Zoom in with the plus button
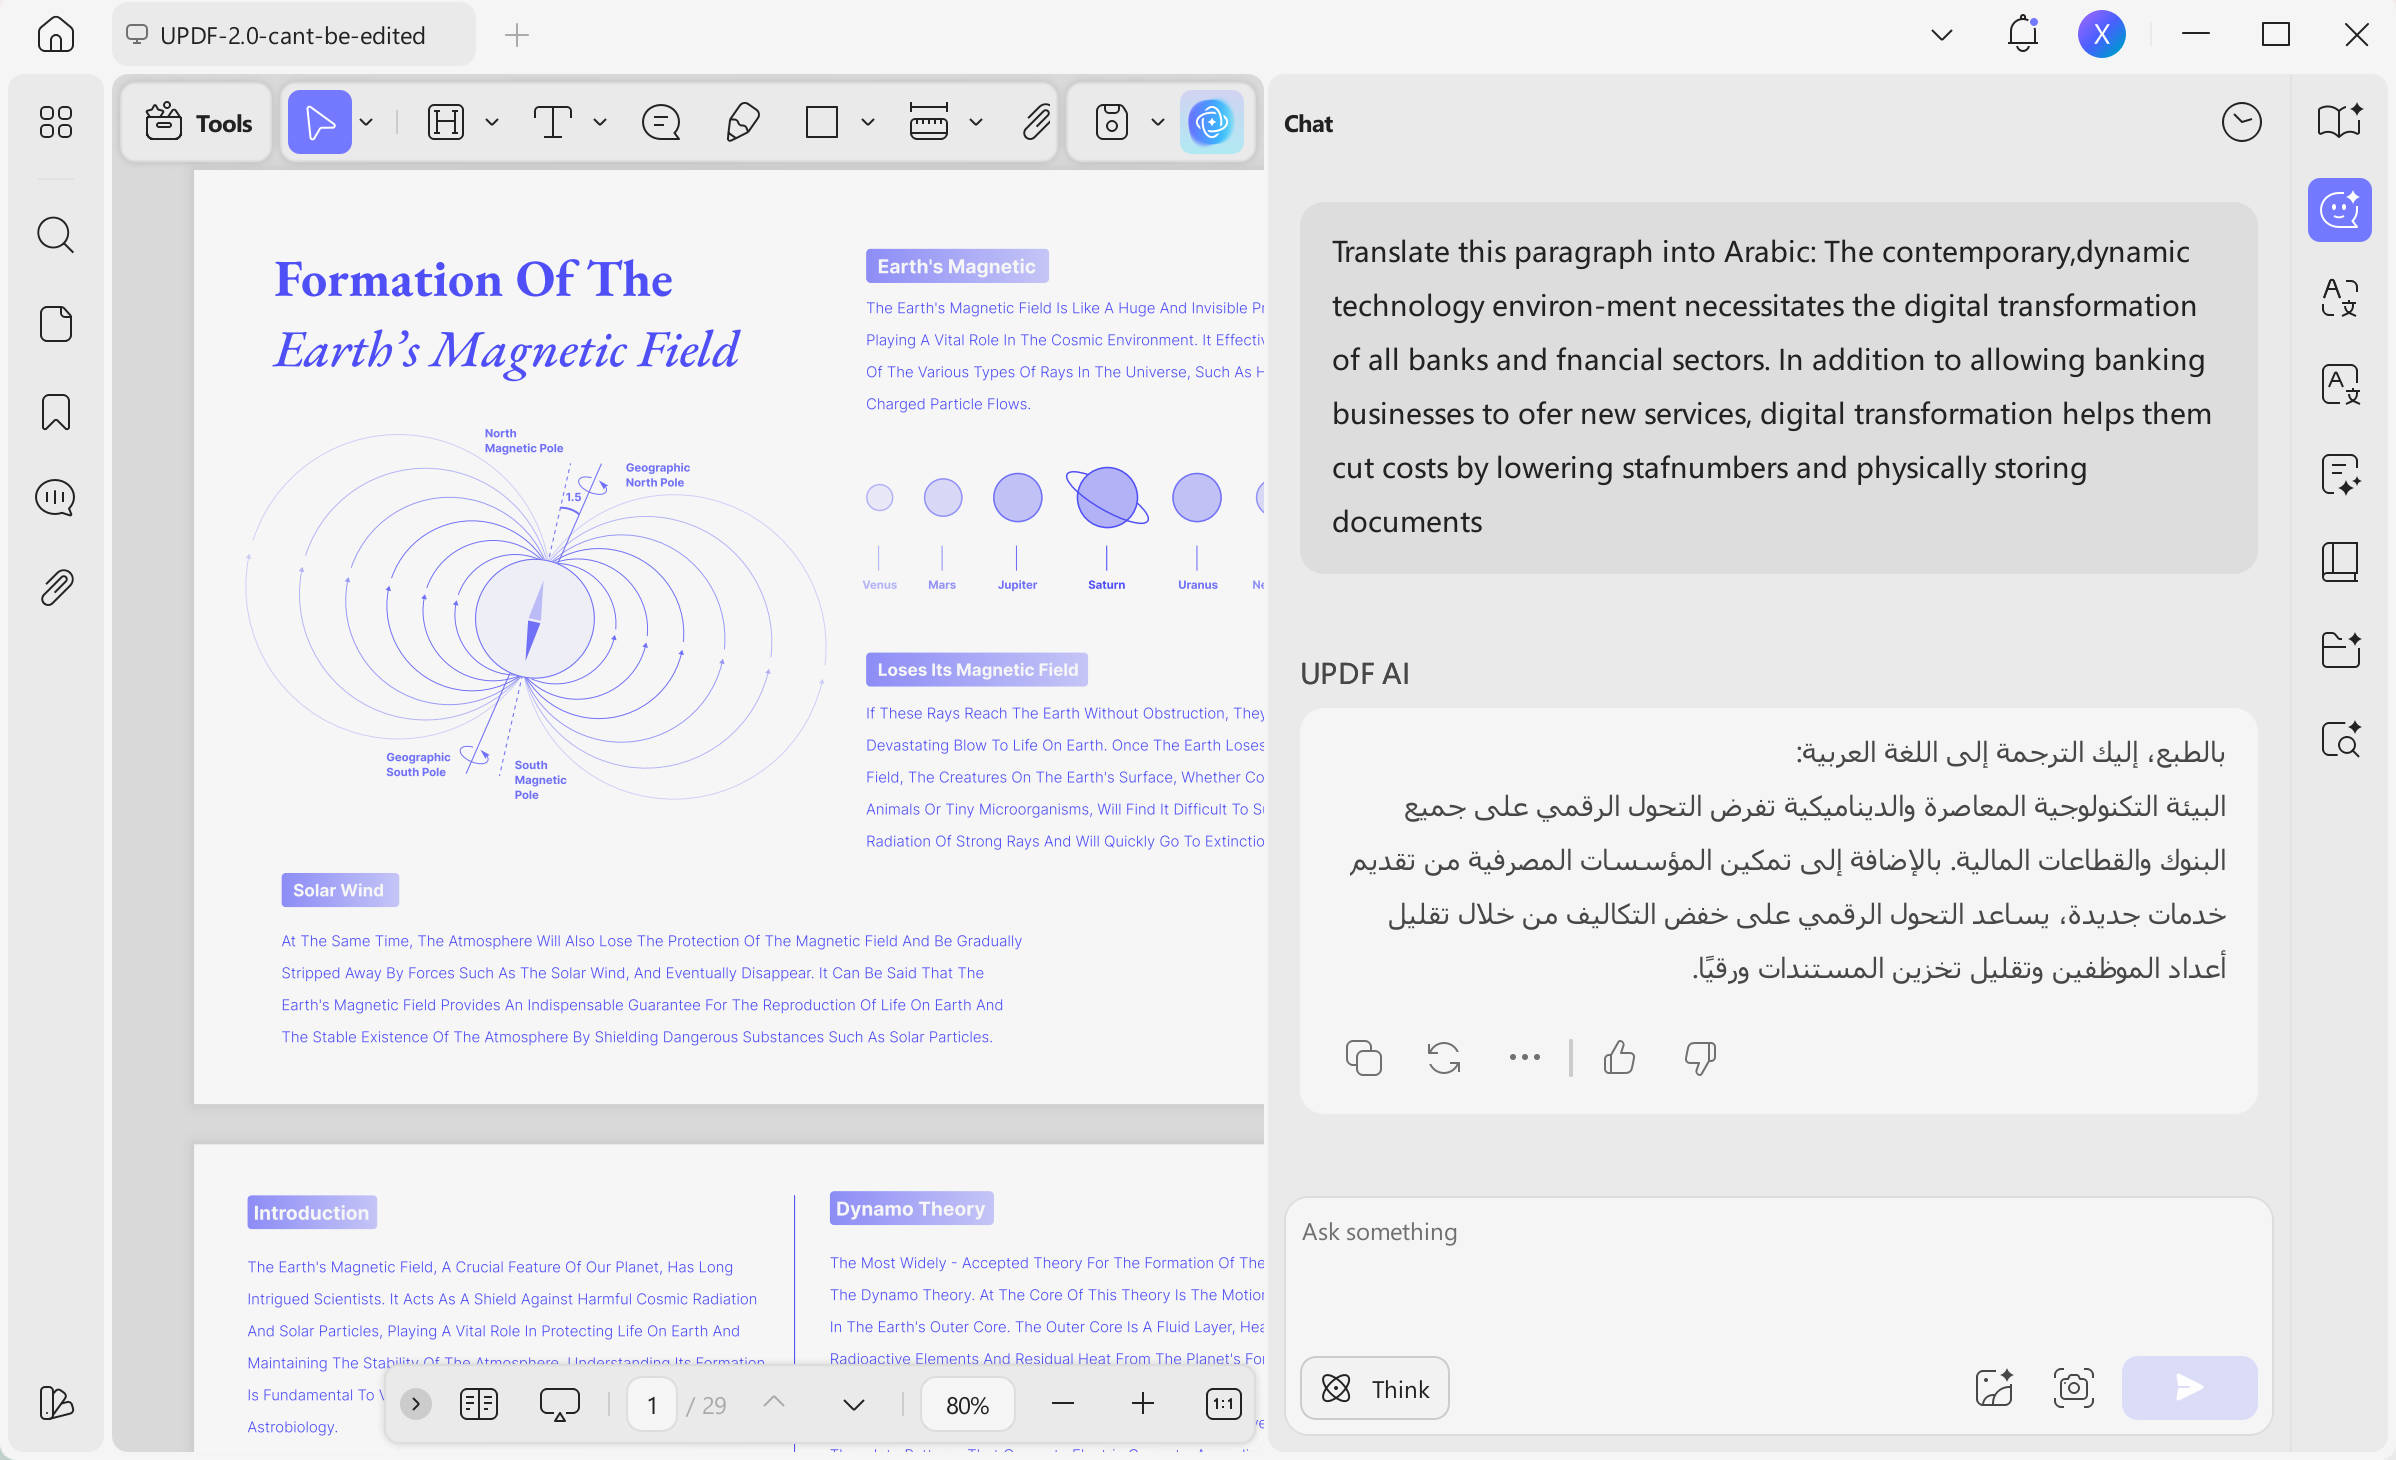2396x1460 pixels. coord(1143,1404)
